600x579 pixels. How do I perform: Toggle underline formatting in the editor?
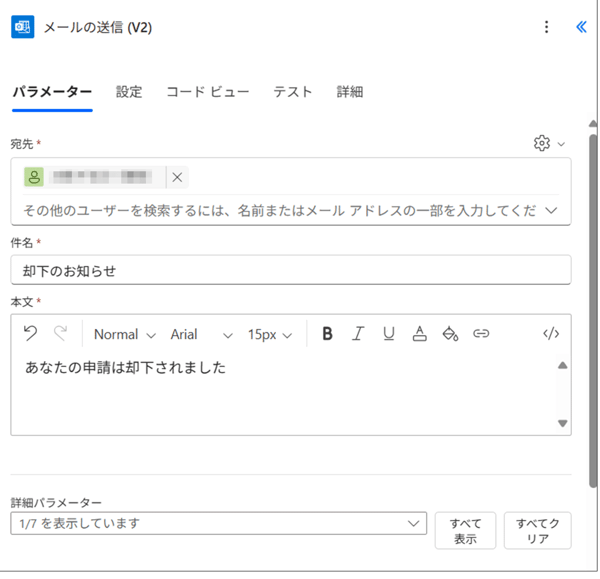389,334
